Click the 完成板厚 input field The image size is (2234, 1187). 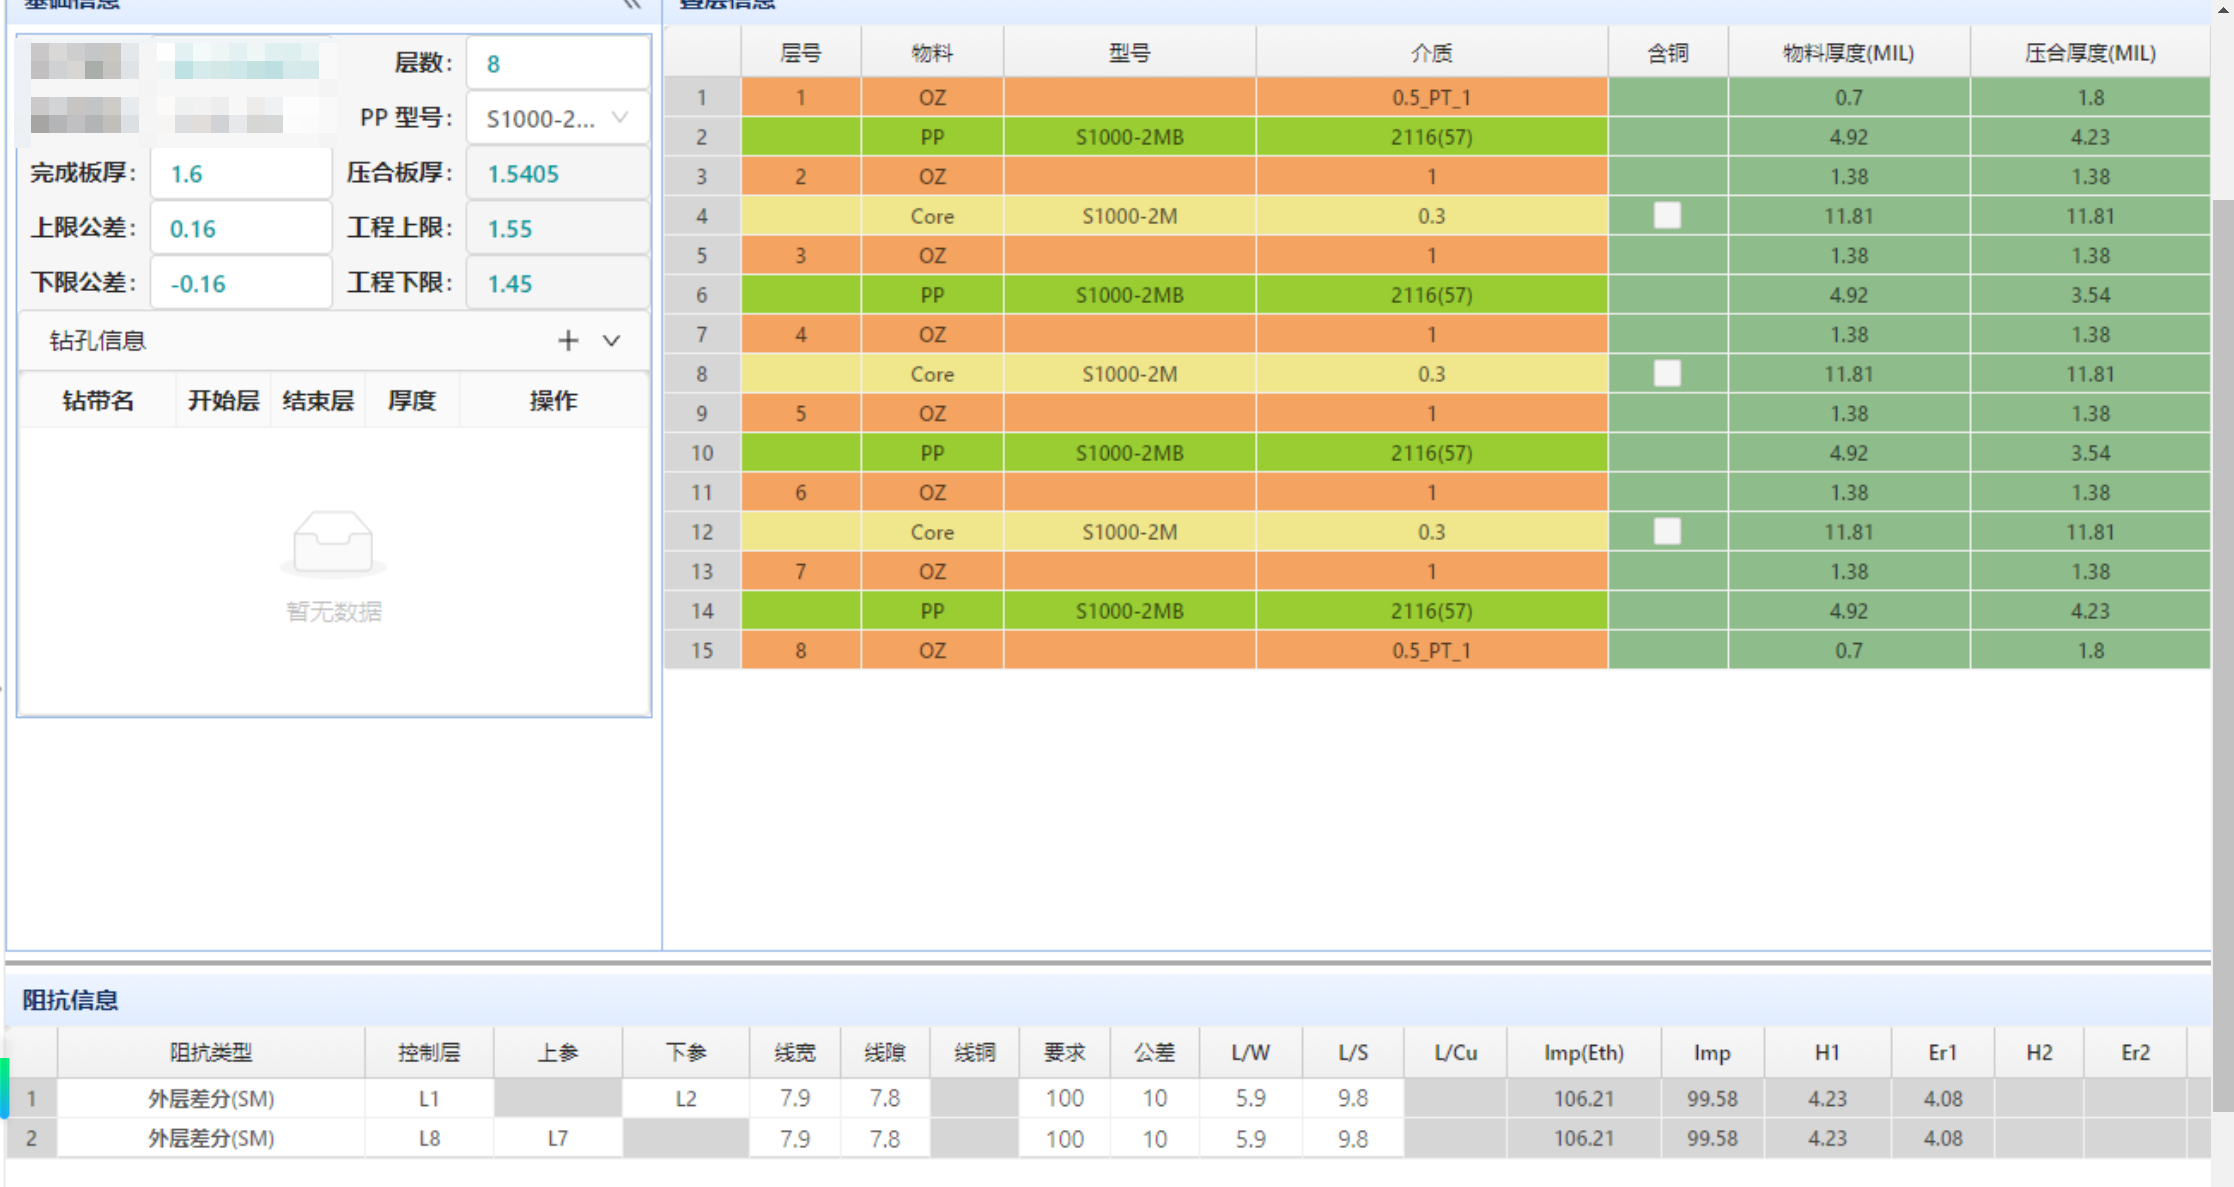click(241, 174)
